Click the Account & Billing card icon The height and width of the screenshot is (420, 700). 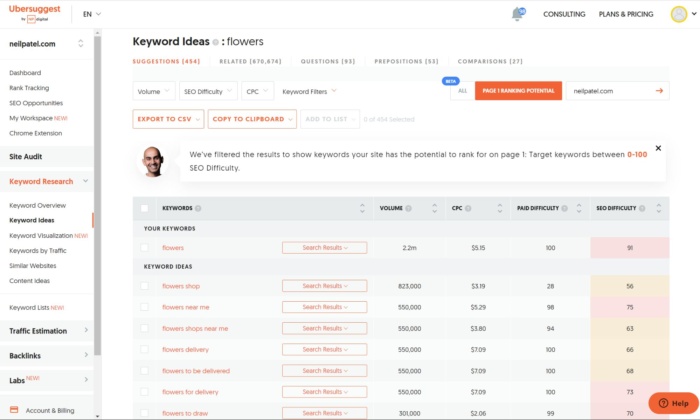[x=14, y=410]
